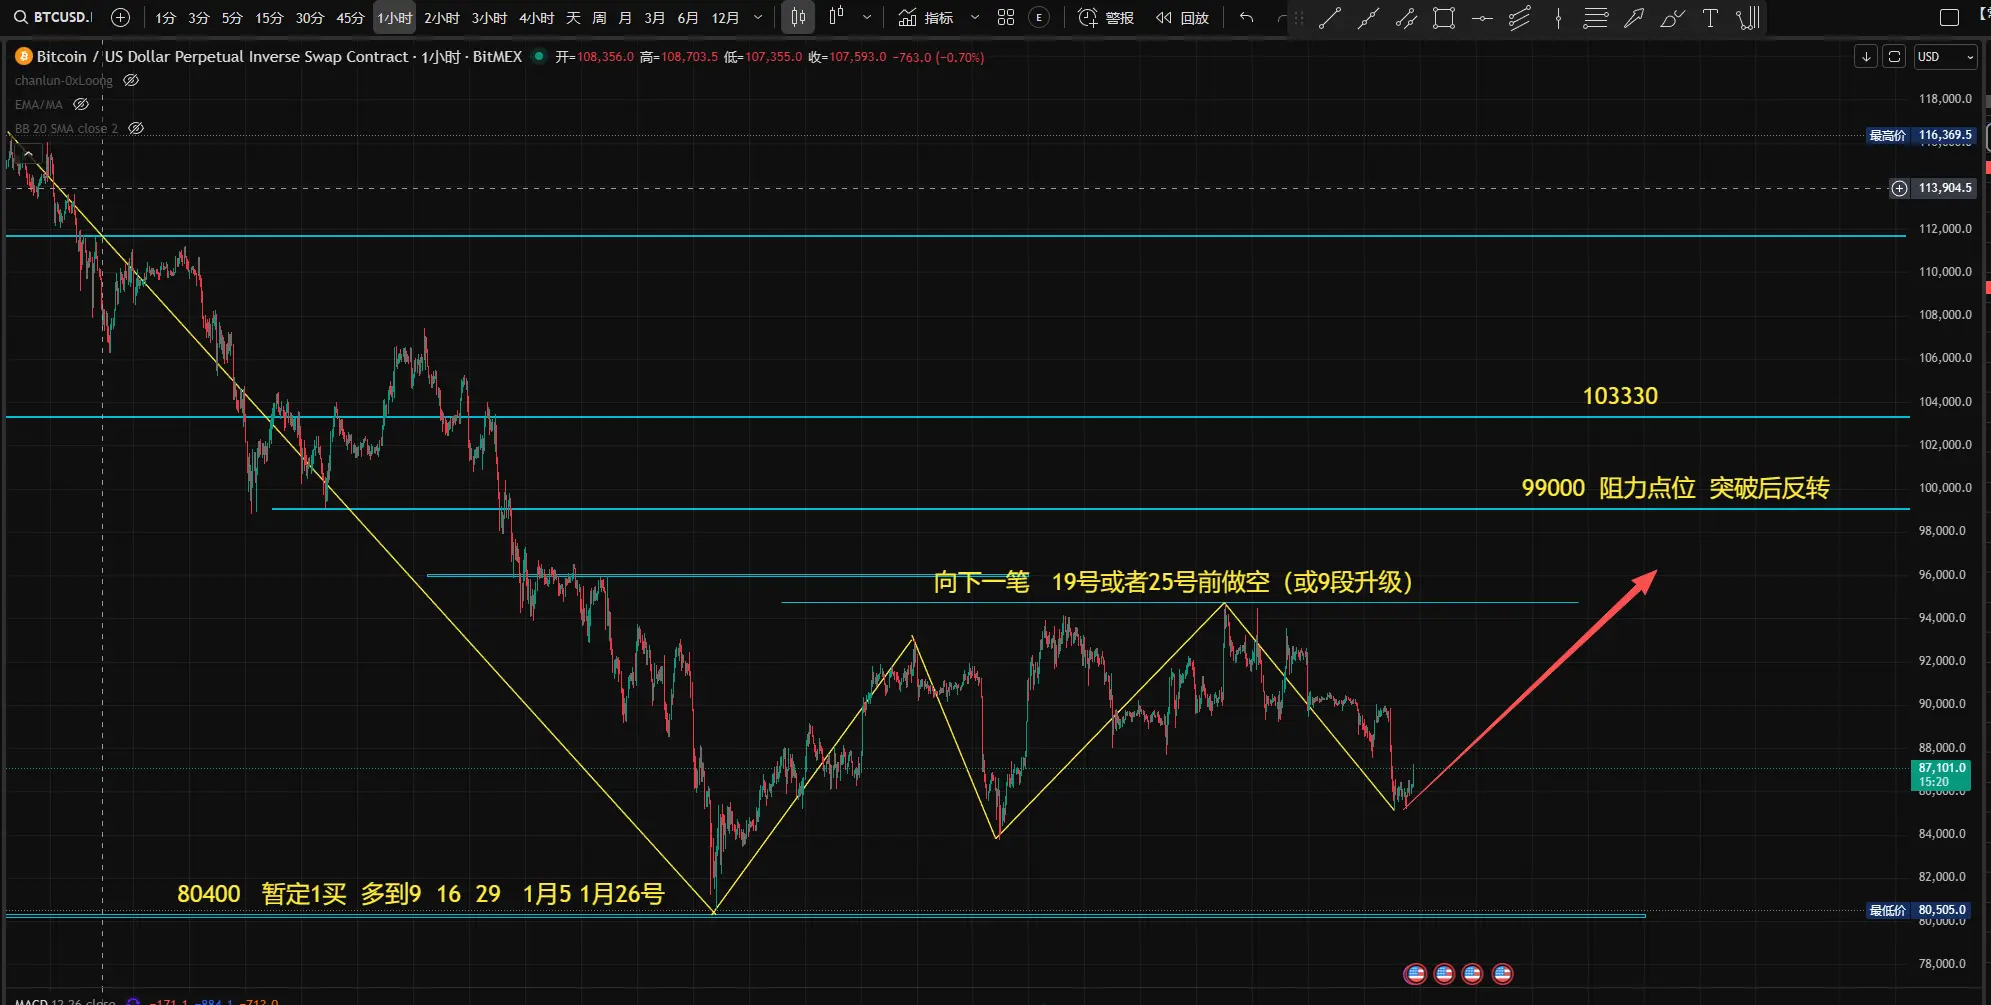
Task: Open the first US economic event marker
Action: coord(1415,974)
